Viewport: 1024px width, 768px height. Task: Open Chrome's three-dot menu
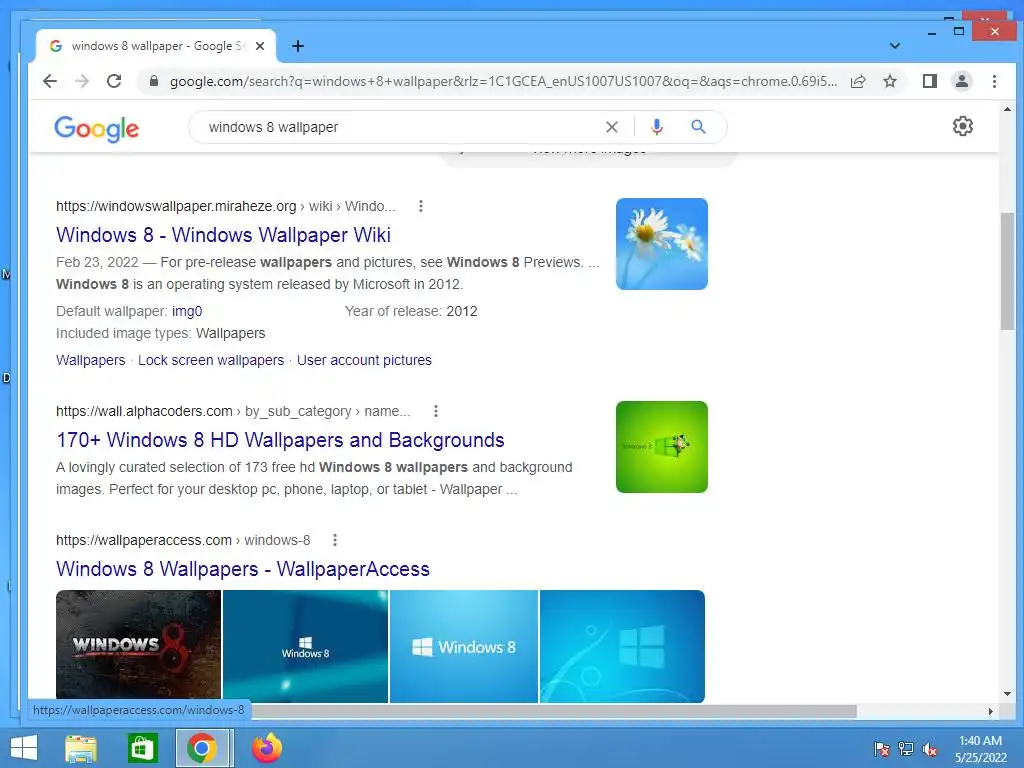tap(994, 81)
